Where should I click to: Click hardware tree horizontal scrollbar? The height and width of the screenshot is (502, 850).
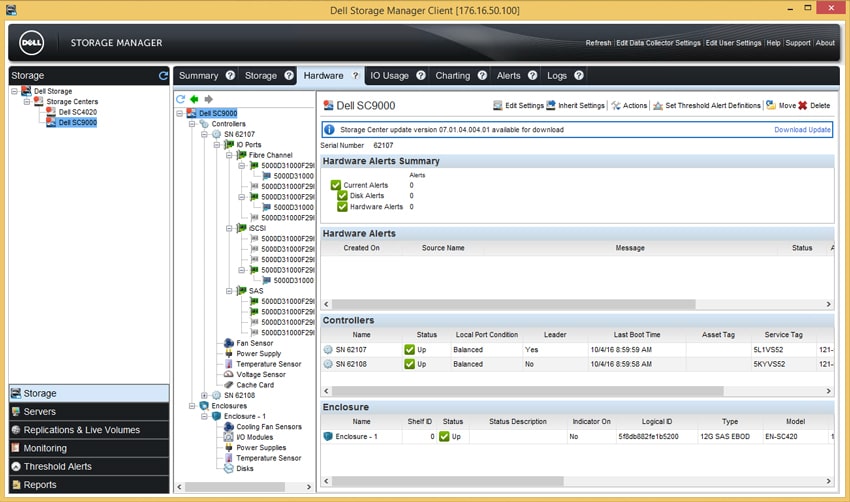coord(235,487)
